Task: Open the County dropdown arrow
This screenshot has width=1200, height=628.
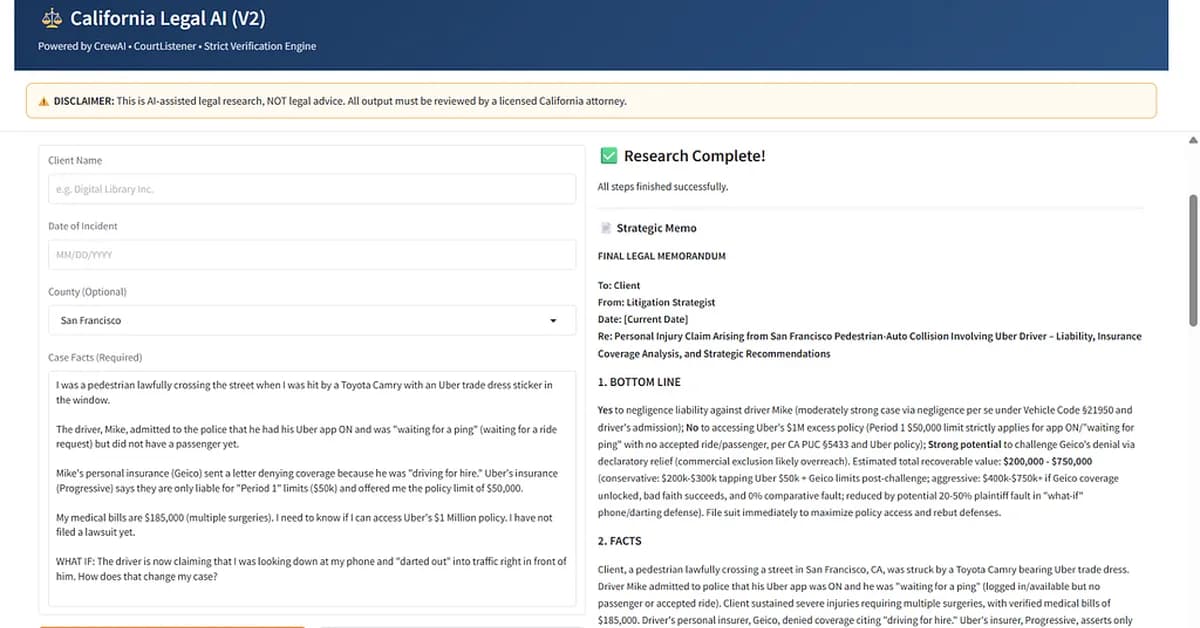Action: 554,321
